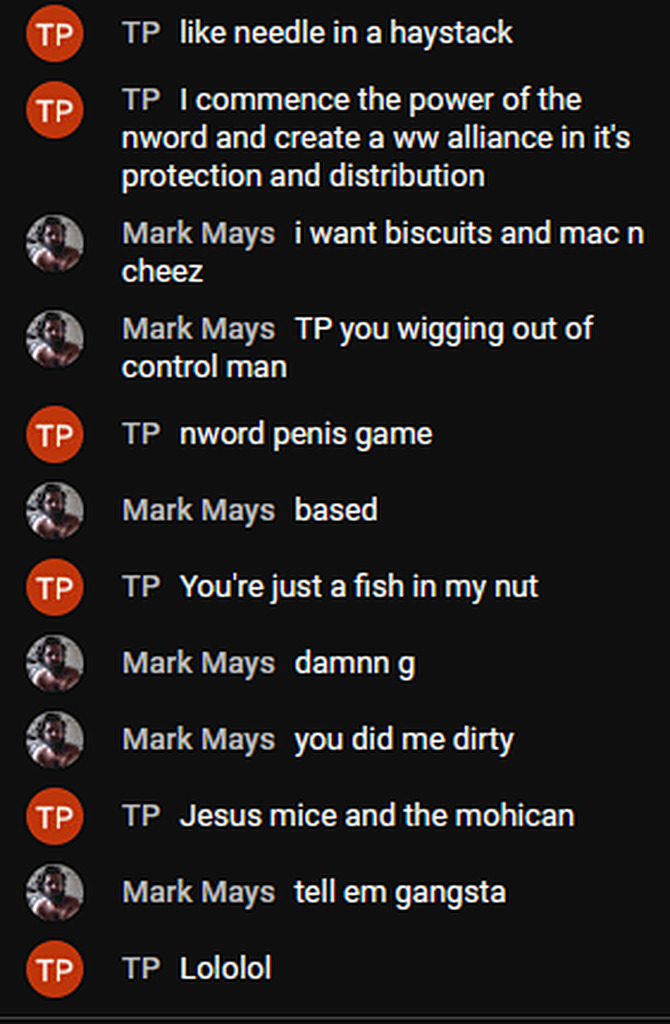Click TP avatar beside 'Jesus mice and the mohican'

point(55,816)
